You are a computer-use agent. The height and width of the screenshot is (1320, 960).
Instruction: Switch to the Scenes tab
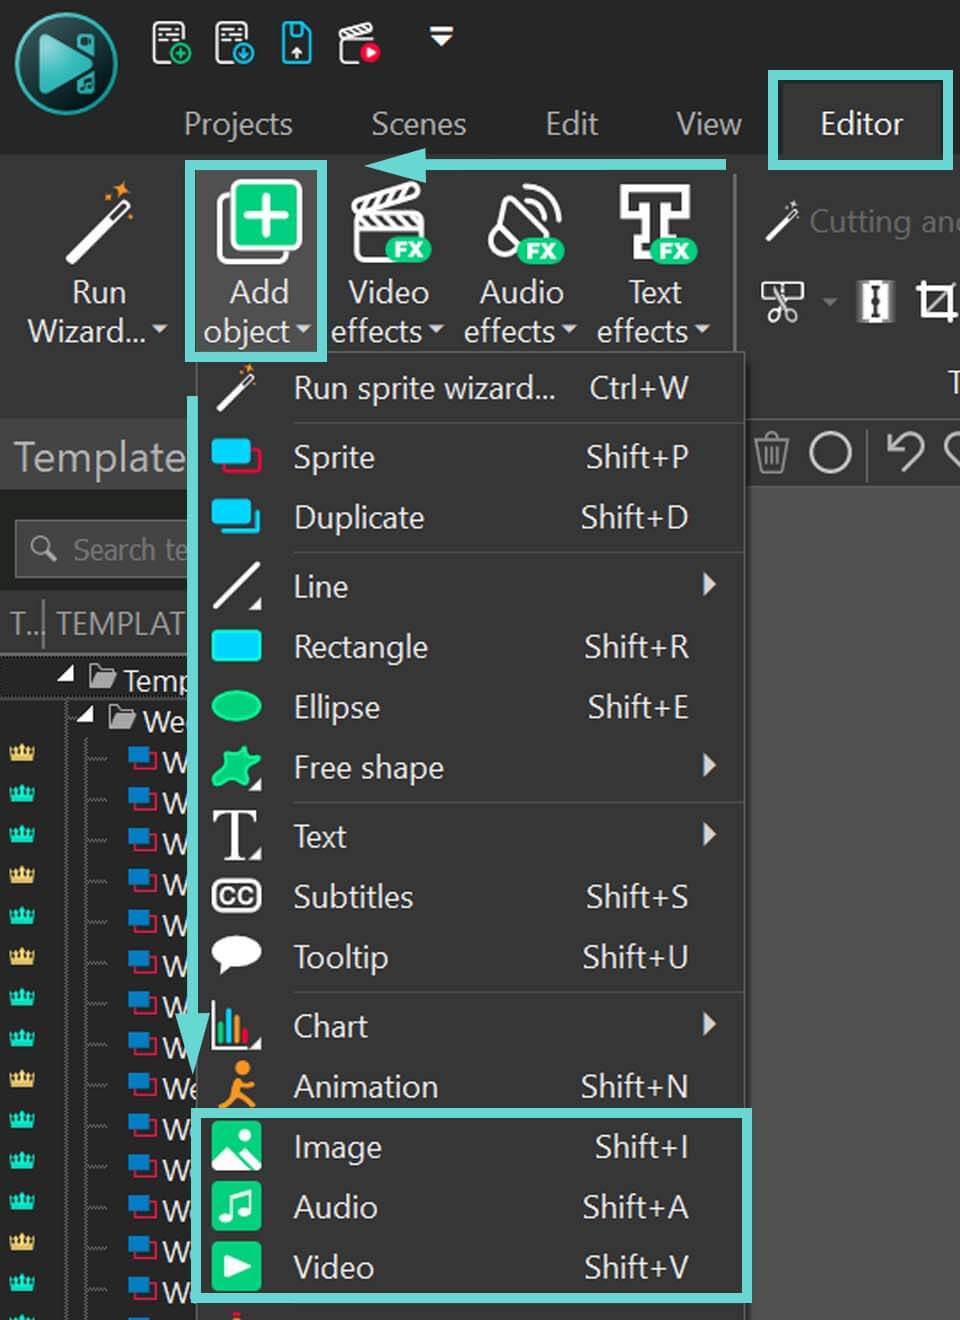point(419,124)
